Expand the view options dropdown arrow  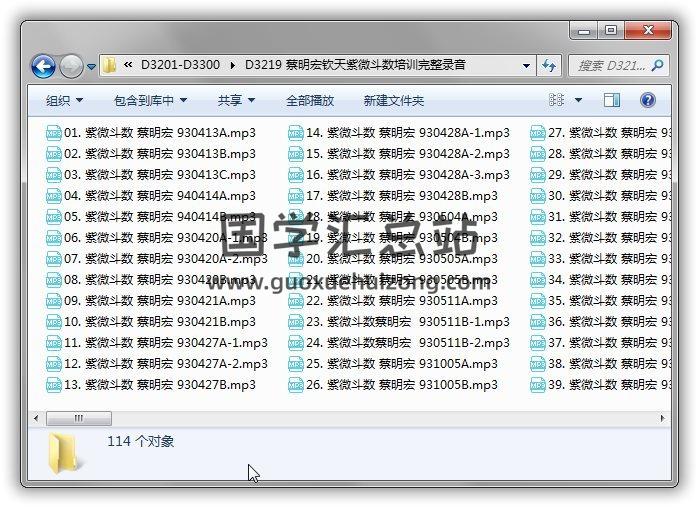pos(578,100)
